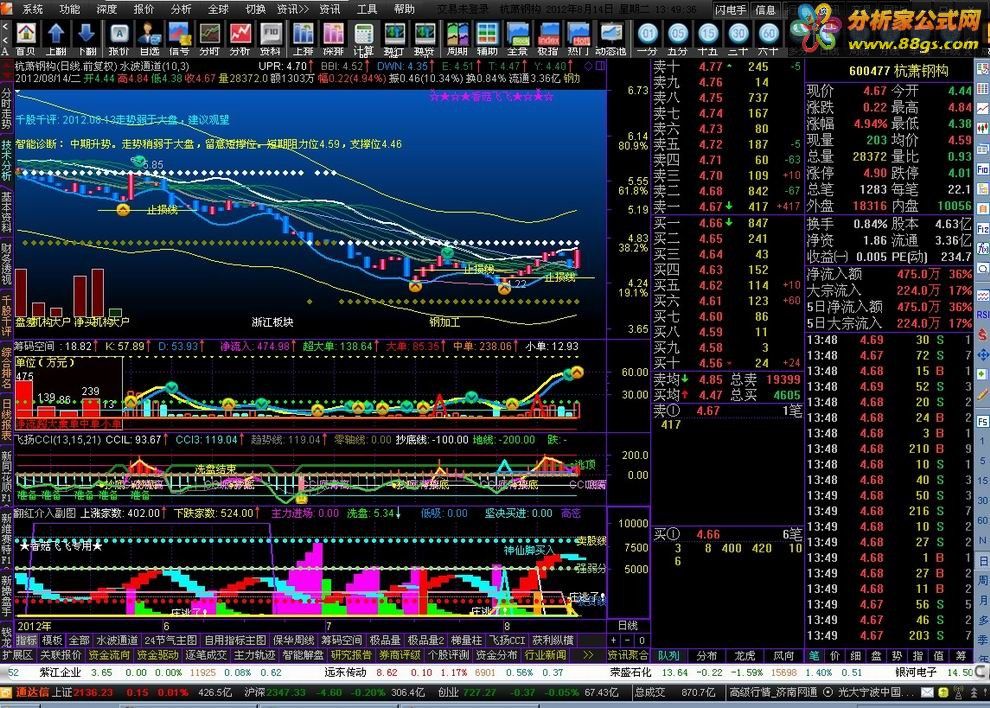
Task: Click the 浙江板块 sector label on chart
Action: [272, 322]
